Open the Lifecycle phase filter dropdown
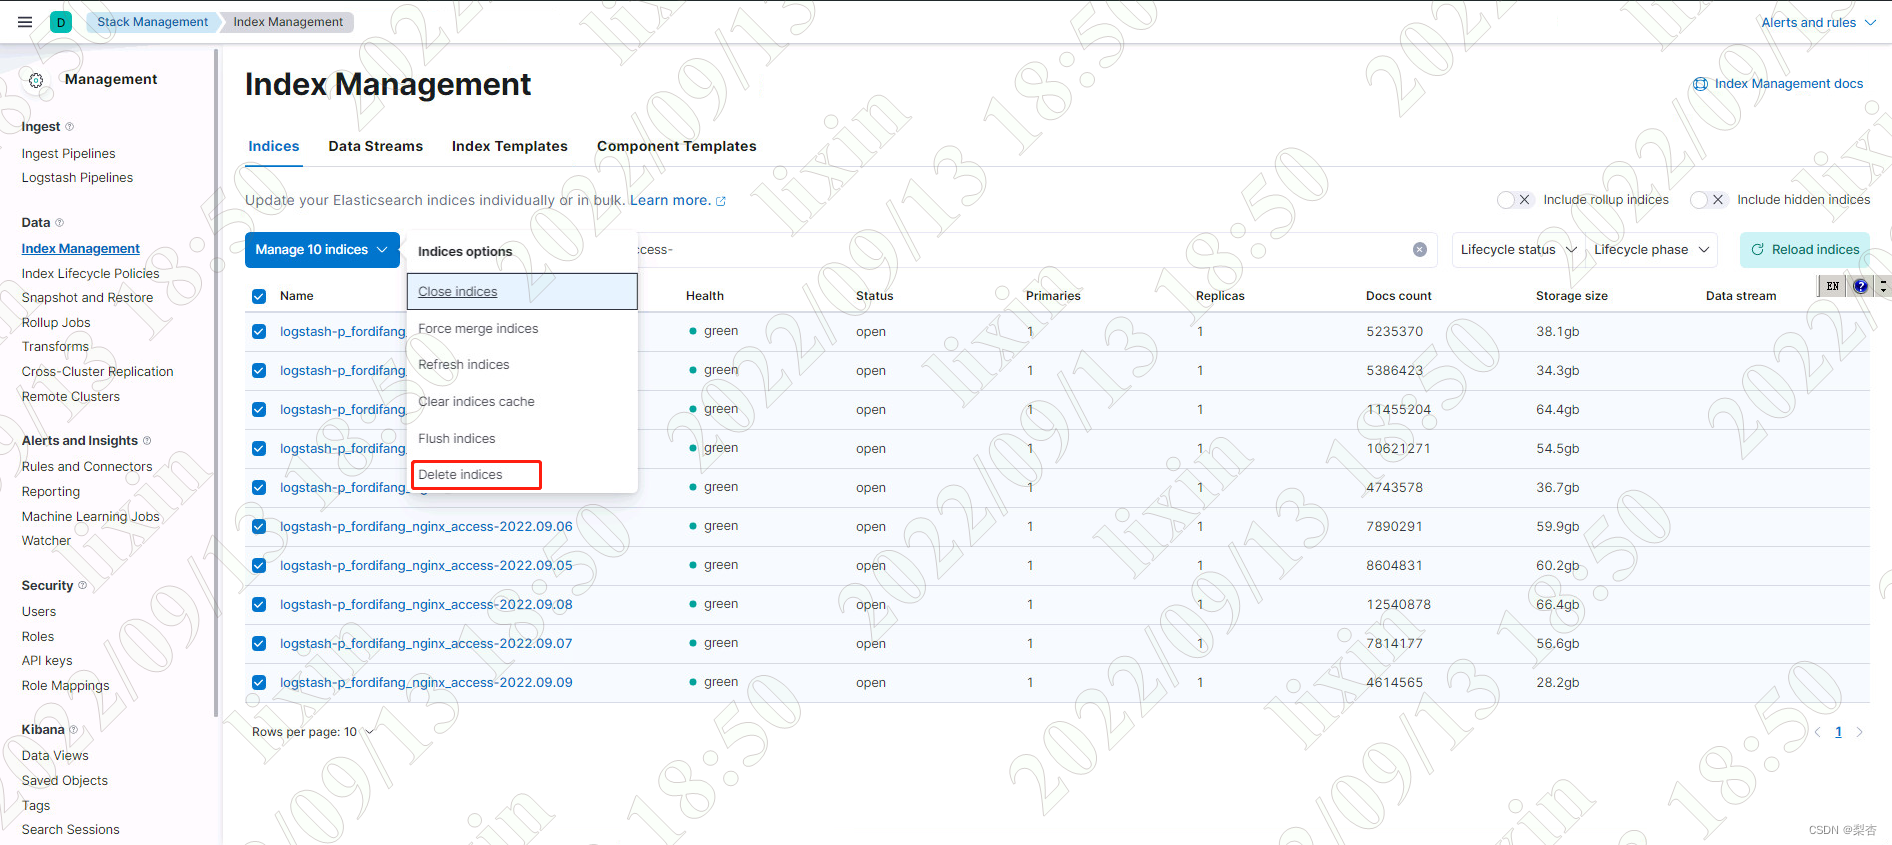The height and width of the screenshot is (845, 1892). (1651, 250)
